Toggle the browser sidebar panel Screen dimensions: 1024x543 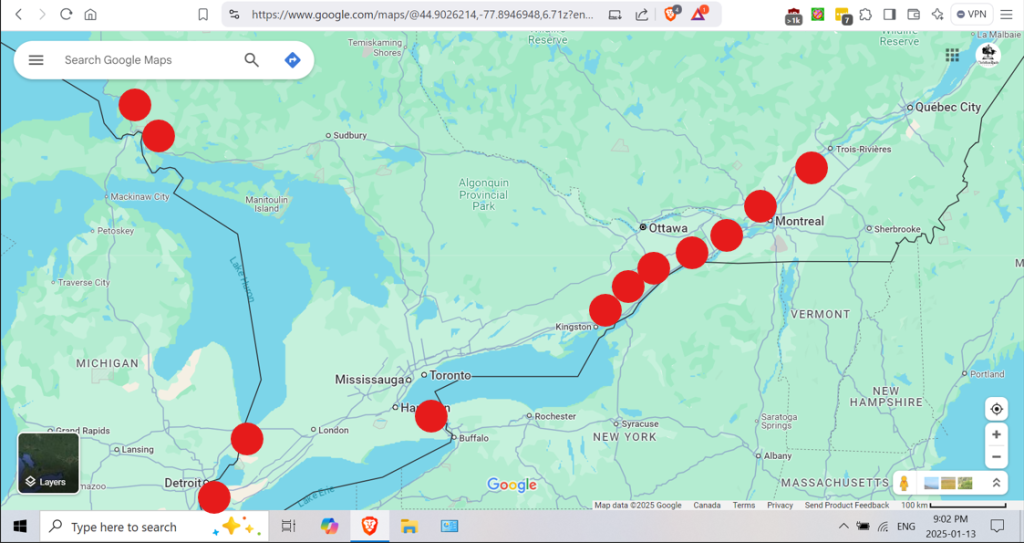coord(889,14)
